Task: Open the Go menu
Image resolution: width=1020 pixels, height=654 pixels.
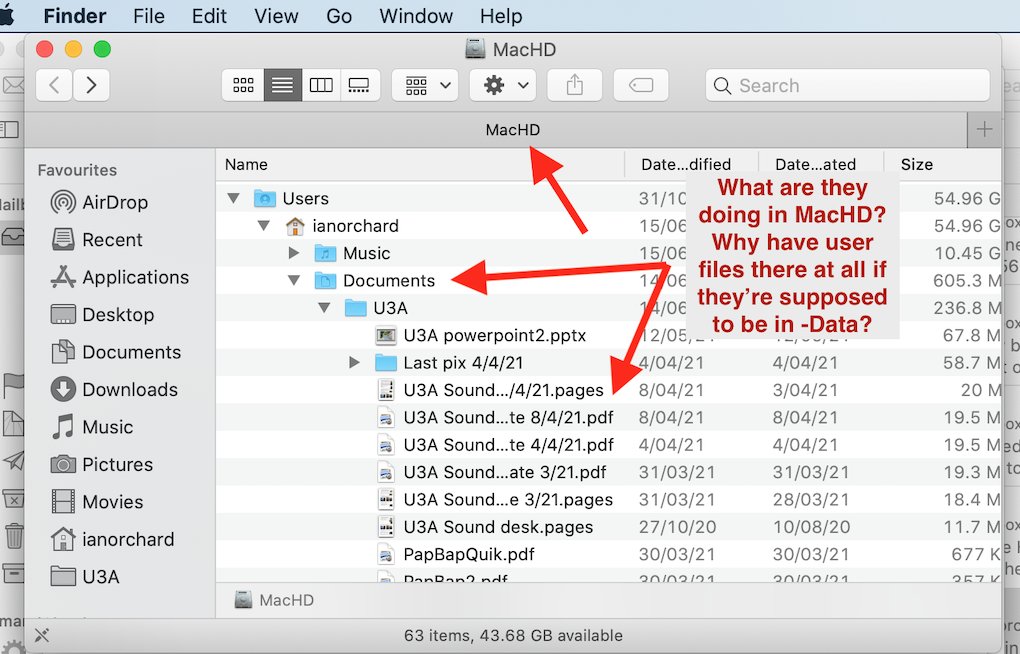Action: coord(339,16)
